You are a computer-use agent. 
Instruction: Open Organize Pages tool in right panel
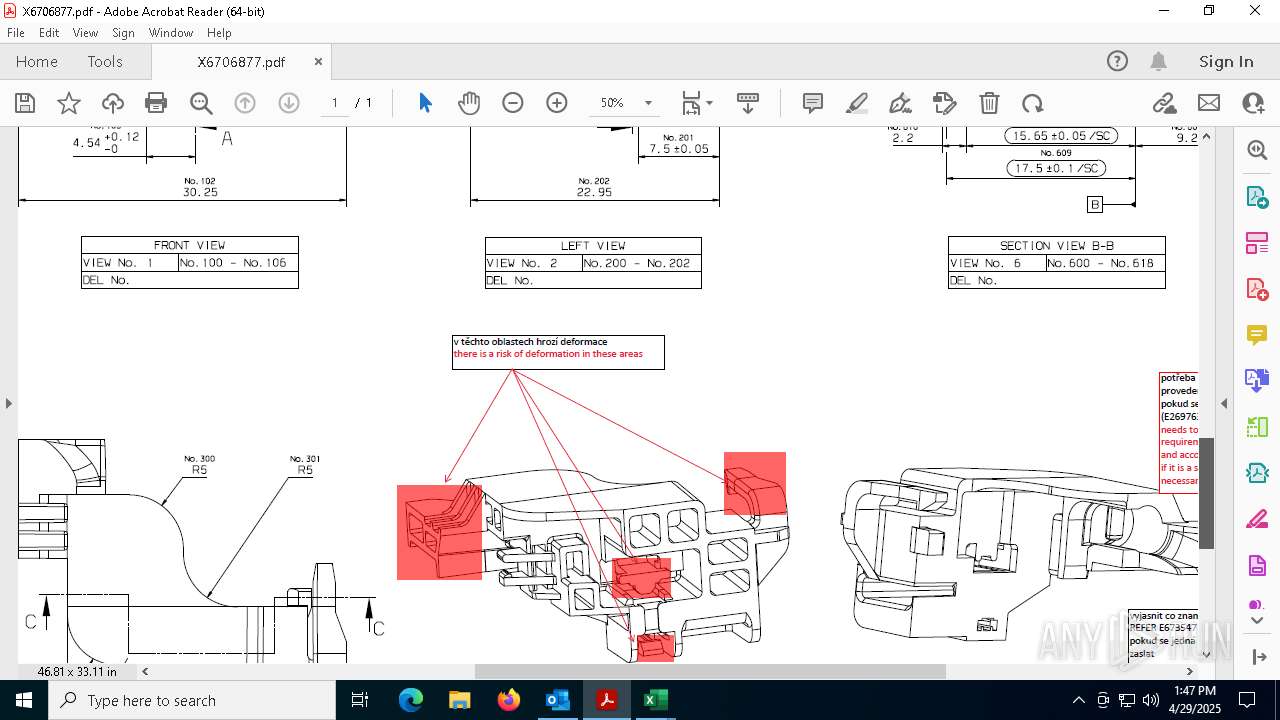click(x=1257, y=242)
